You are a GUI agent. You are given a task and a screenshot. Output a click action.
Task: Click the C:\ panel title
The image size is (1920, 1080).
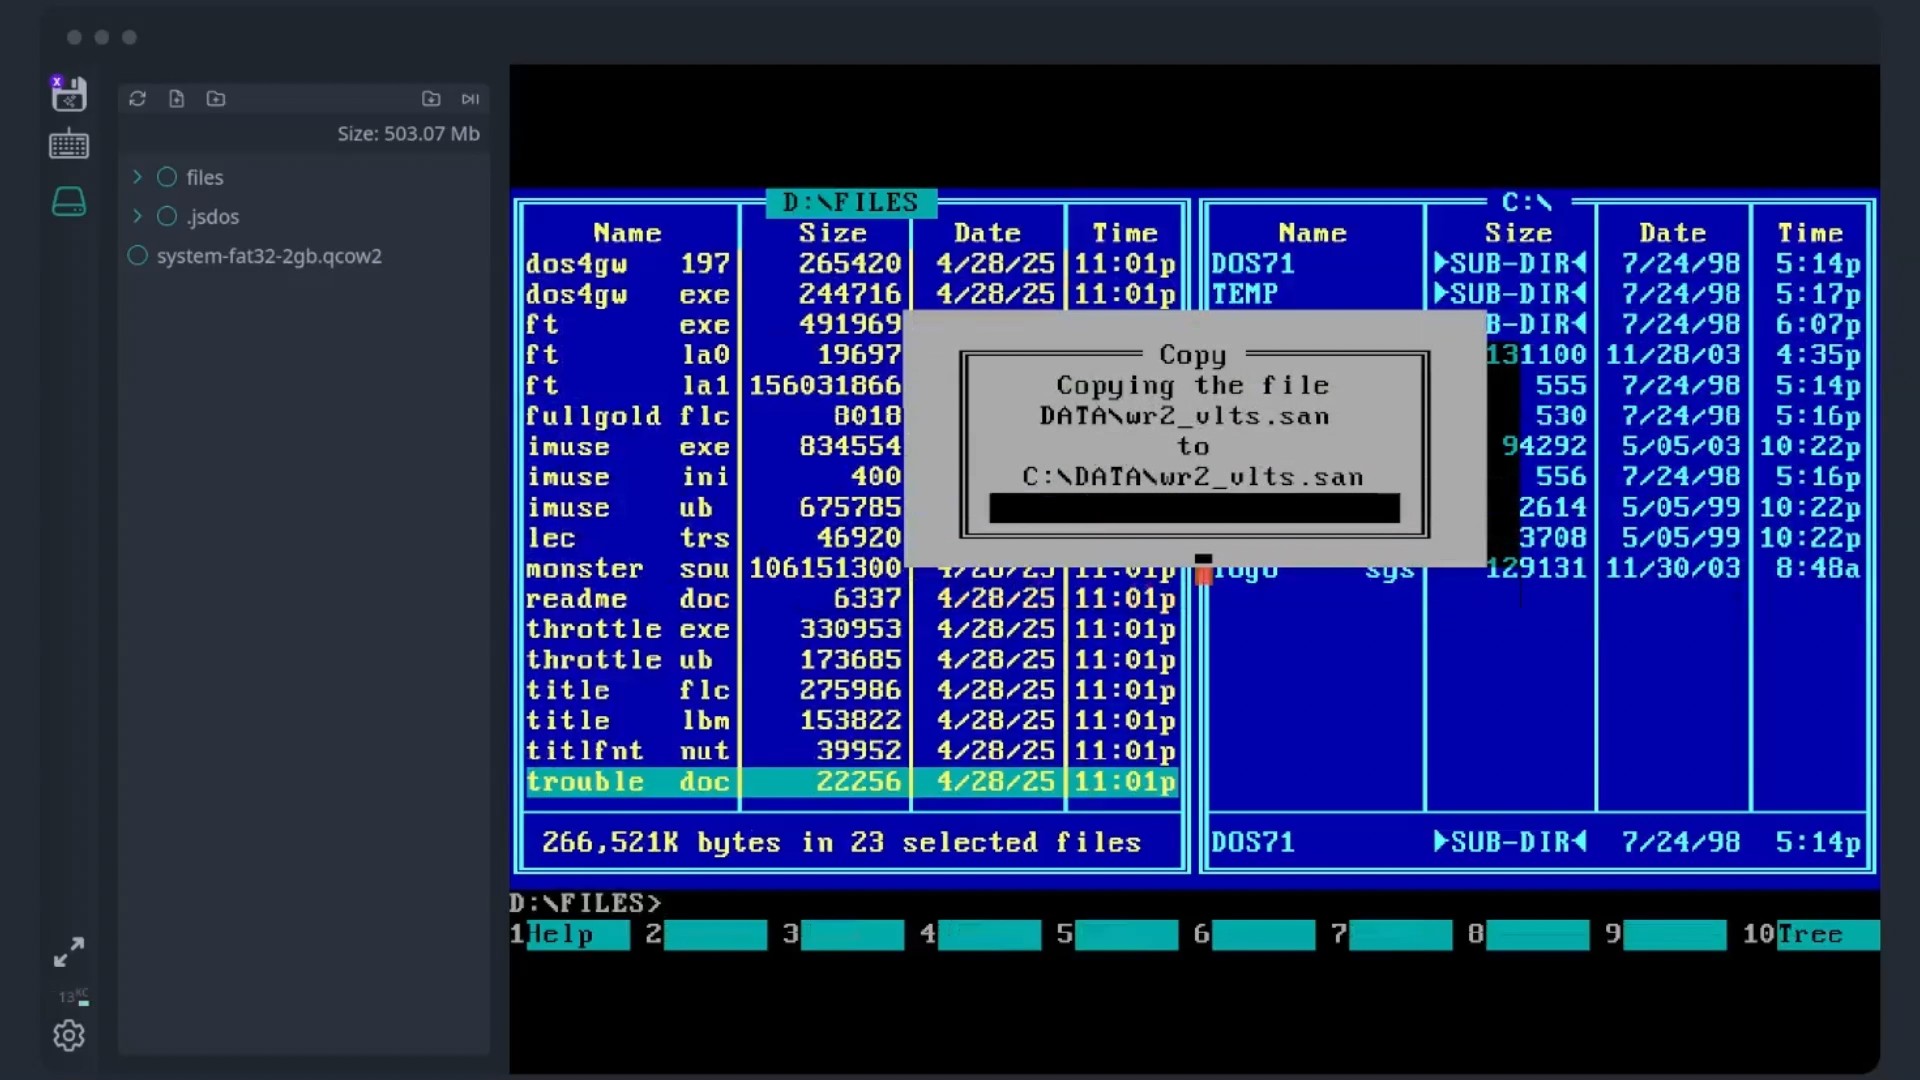[x=1527, y=202]
